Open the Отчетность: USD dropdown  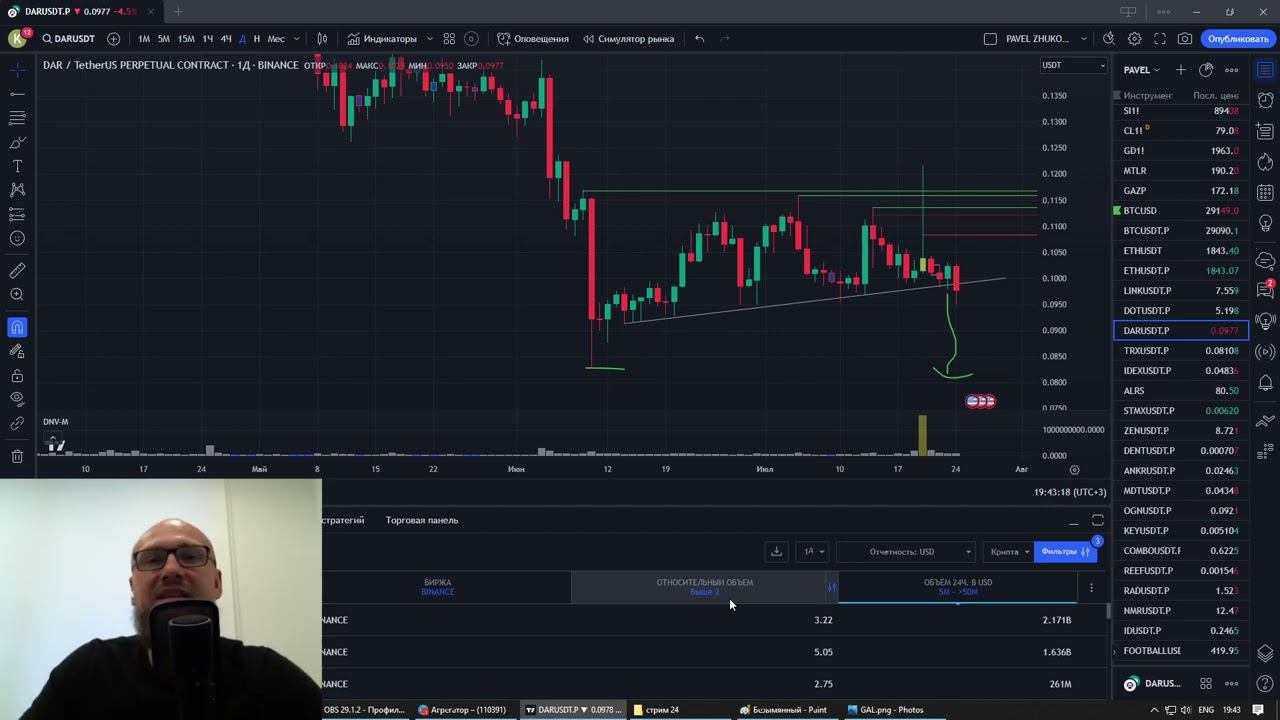click(x=905, y=551)
